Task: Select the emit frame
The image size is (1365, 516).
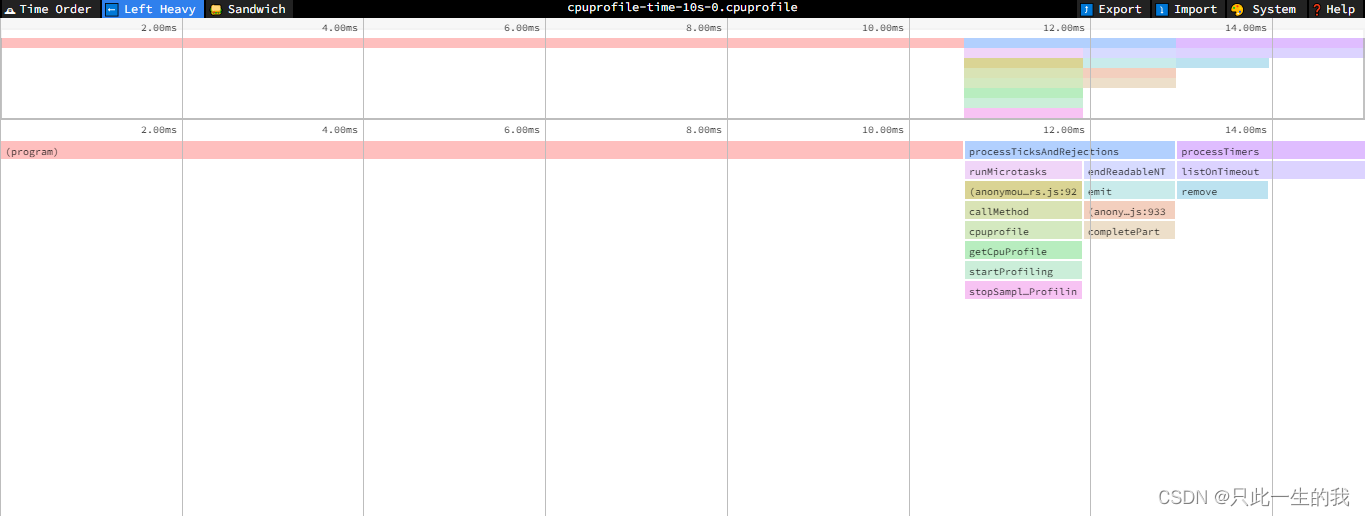Action: point(1129,191)
